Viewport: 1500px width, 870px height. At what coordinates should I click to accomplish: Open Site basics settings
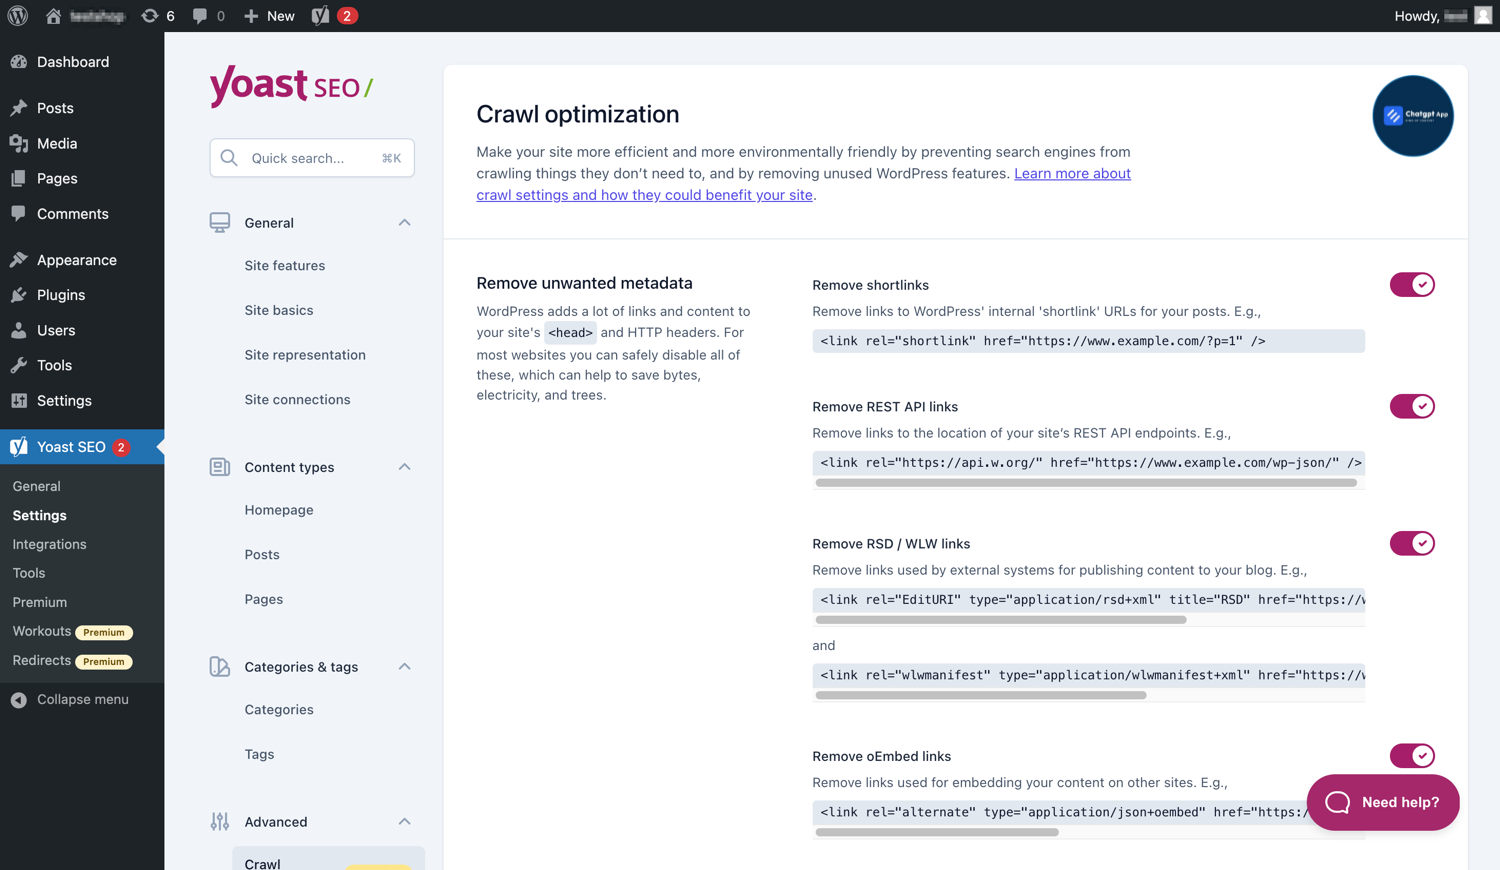point(279,310)
